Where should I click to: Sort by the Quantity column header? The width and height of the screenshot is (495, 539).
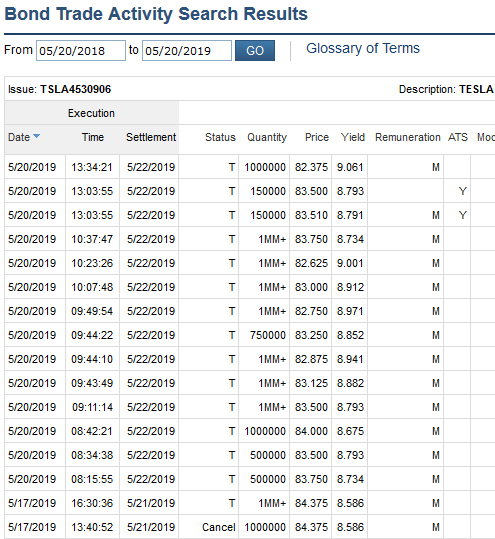267,137
